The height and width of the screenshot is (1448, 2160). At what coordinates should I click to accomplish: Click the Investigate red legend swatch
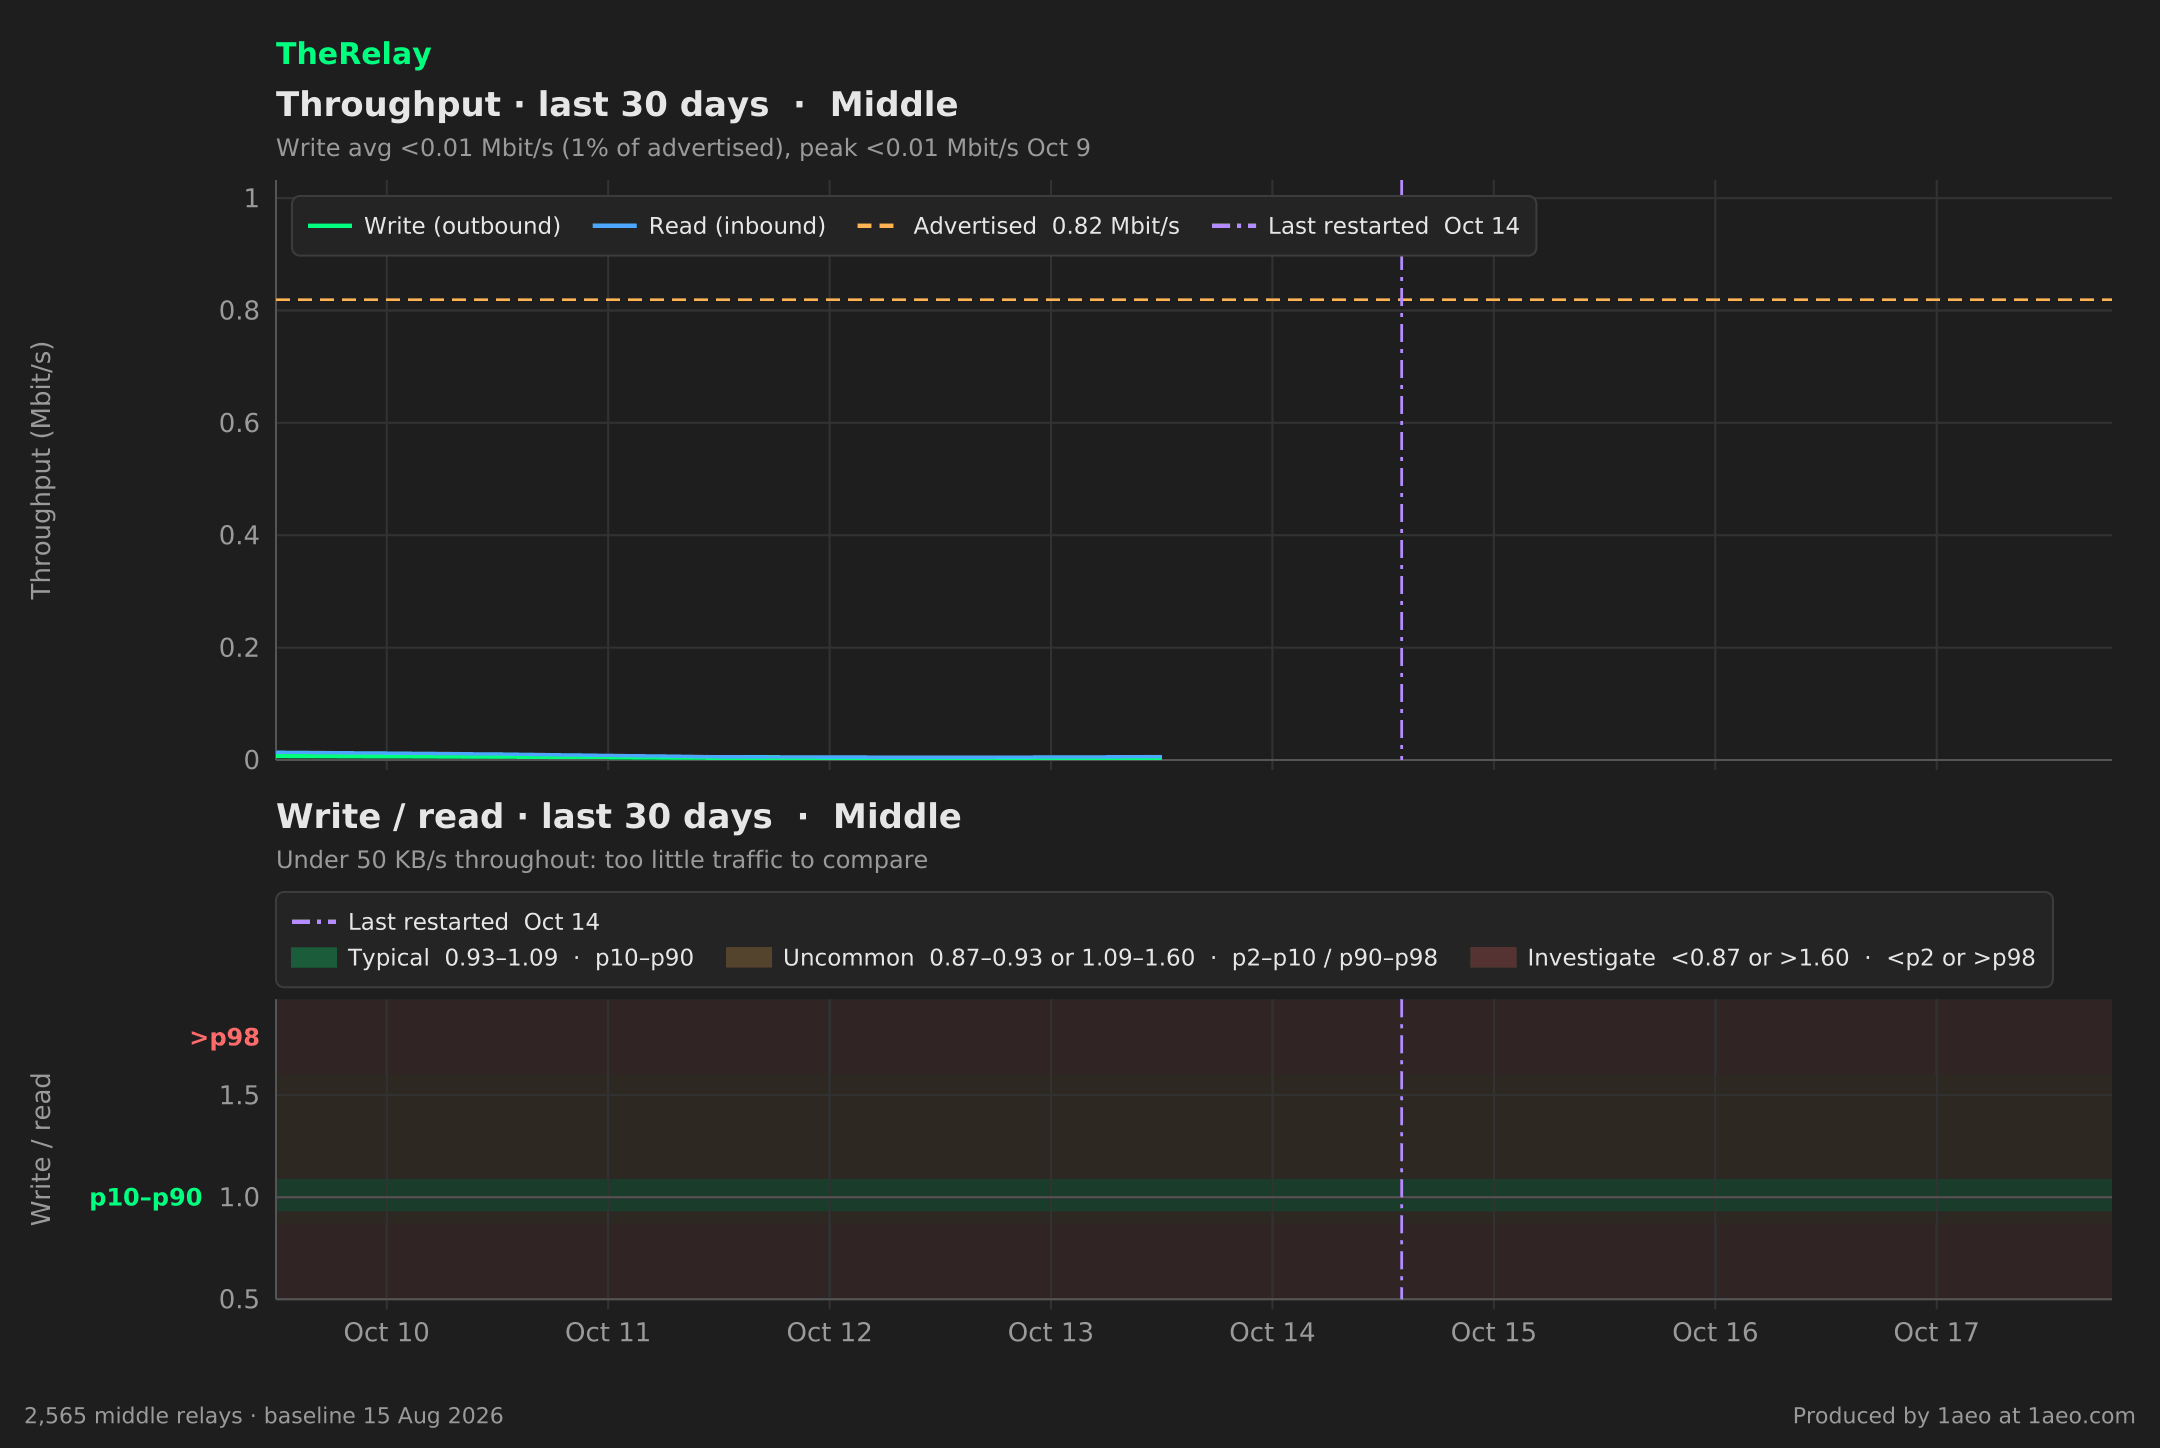pyautogui.click(x=1493, y=957)
